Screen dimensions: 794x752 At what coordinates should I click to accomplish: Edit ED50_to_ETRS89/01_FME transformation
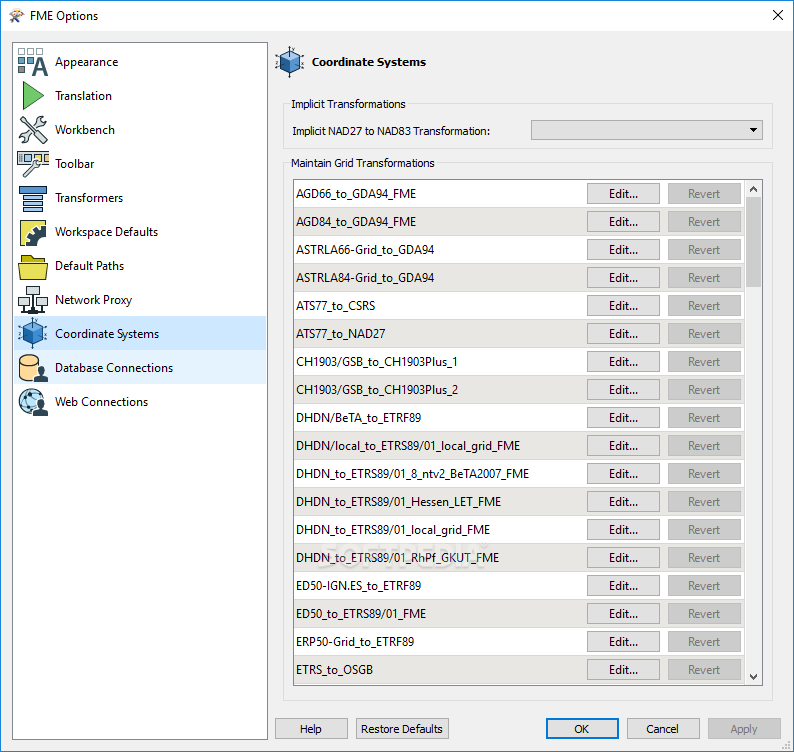tap(623, 614)
